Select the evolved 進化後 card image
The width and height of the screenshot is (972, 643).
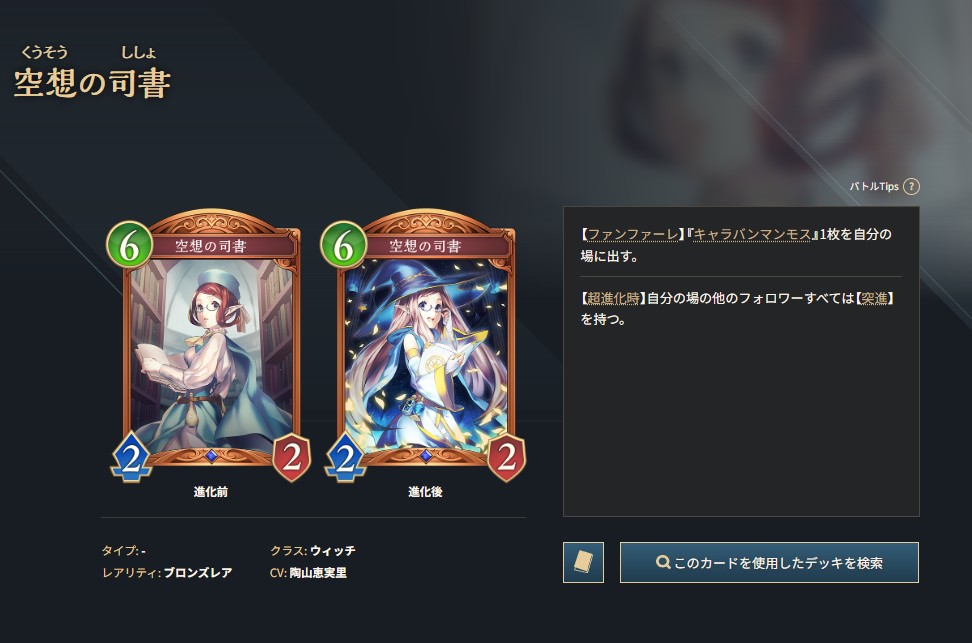coord(425,345)
